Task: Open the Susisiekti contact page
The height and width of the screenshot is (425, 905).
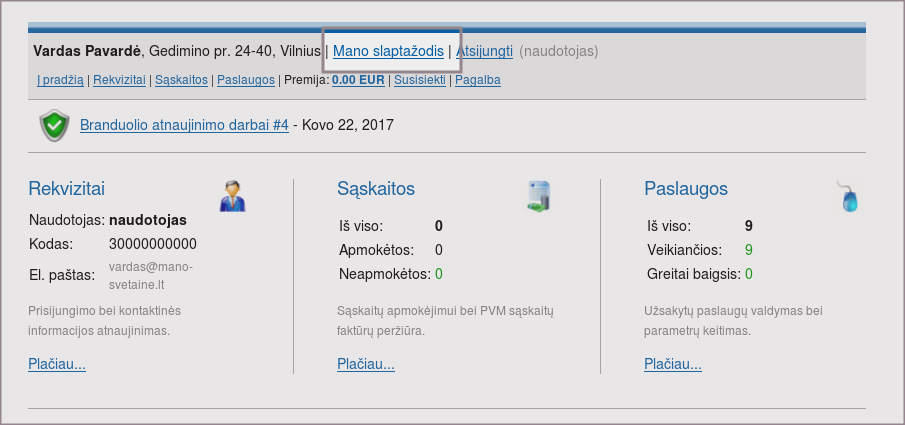Action: click(x=420, y=79)
